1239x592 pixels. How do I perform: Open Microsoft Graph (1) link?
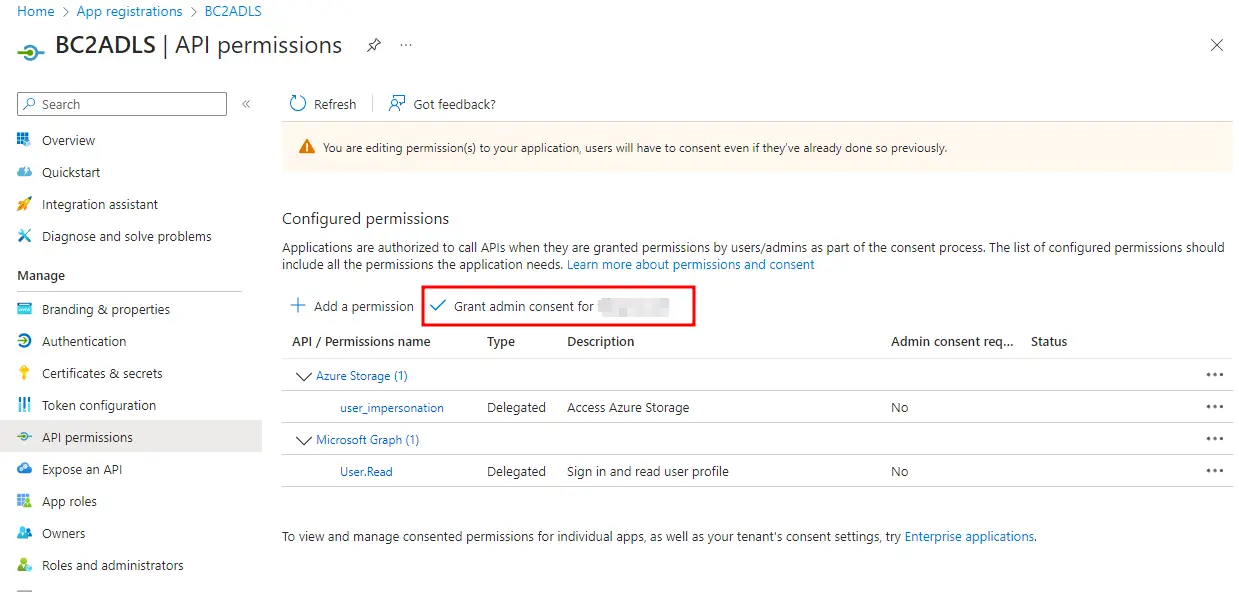367,440
